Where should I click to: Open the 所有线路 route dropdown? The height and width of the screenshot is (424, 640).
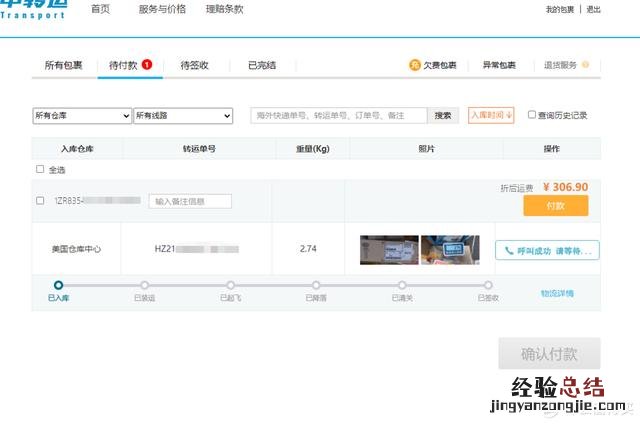(x=183, y=116)
